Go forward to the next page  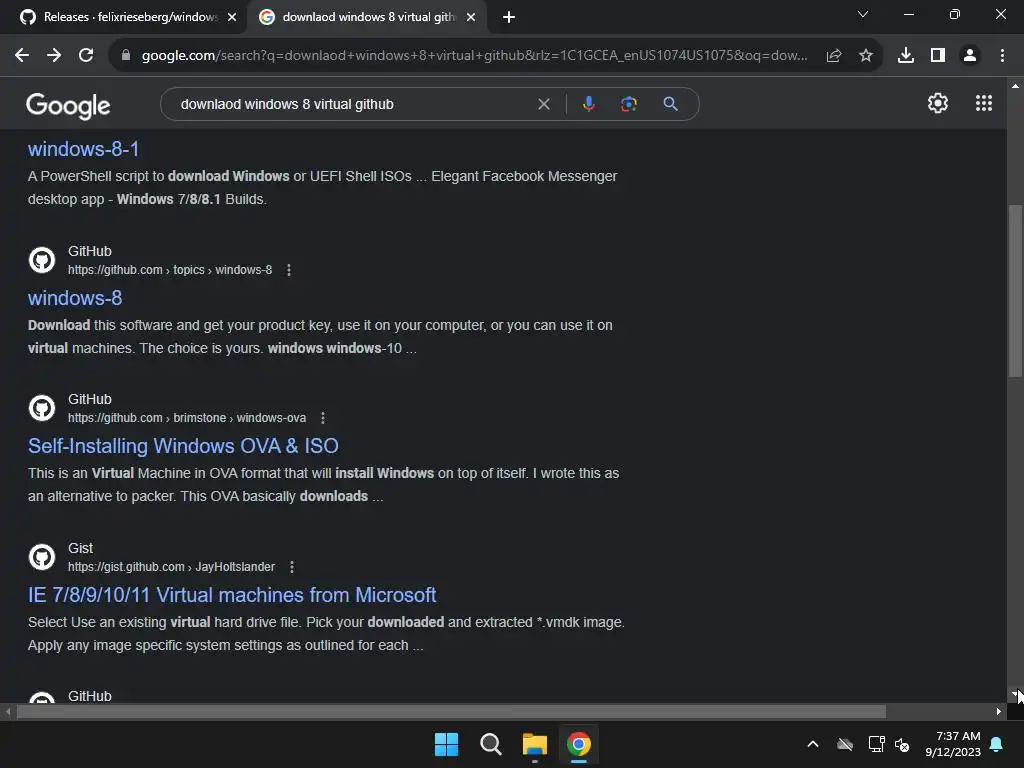(x=54, y=56)
